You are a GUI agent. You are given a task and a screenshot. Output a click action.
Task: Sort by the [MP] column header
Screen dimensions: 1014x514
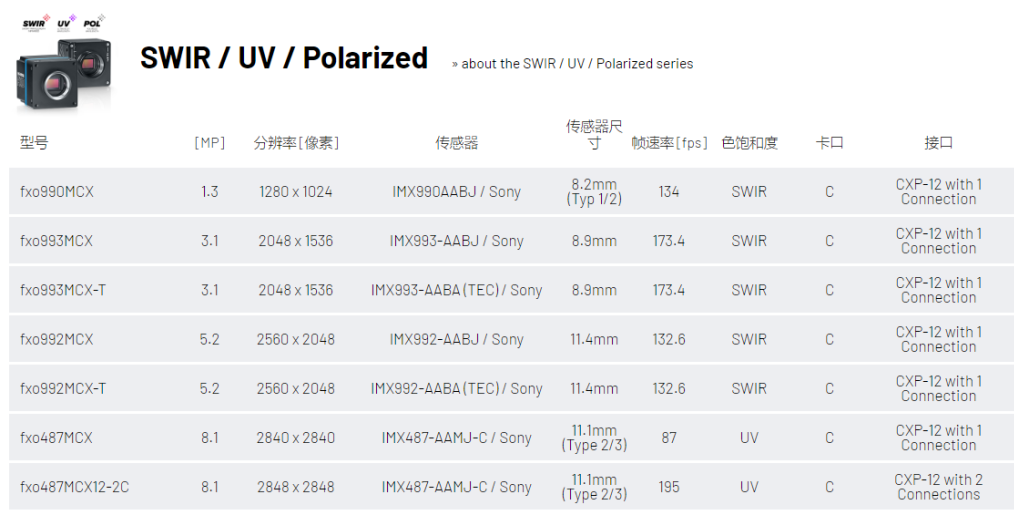[x=210, y=143]
